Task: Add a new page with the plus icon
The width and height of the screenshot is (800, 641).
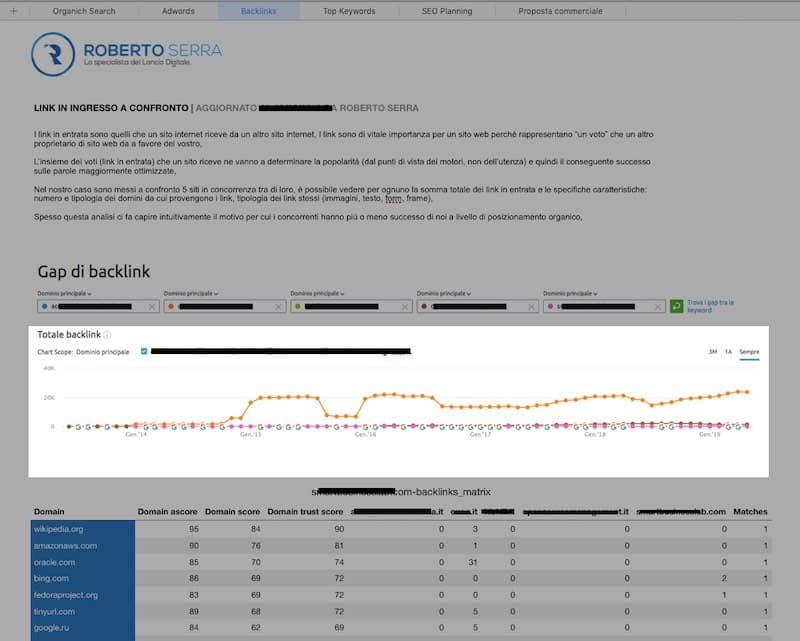Action: (x=14, y=11)
